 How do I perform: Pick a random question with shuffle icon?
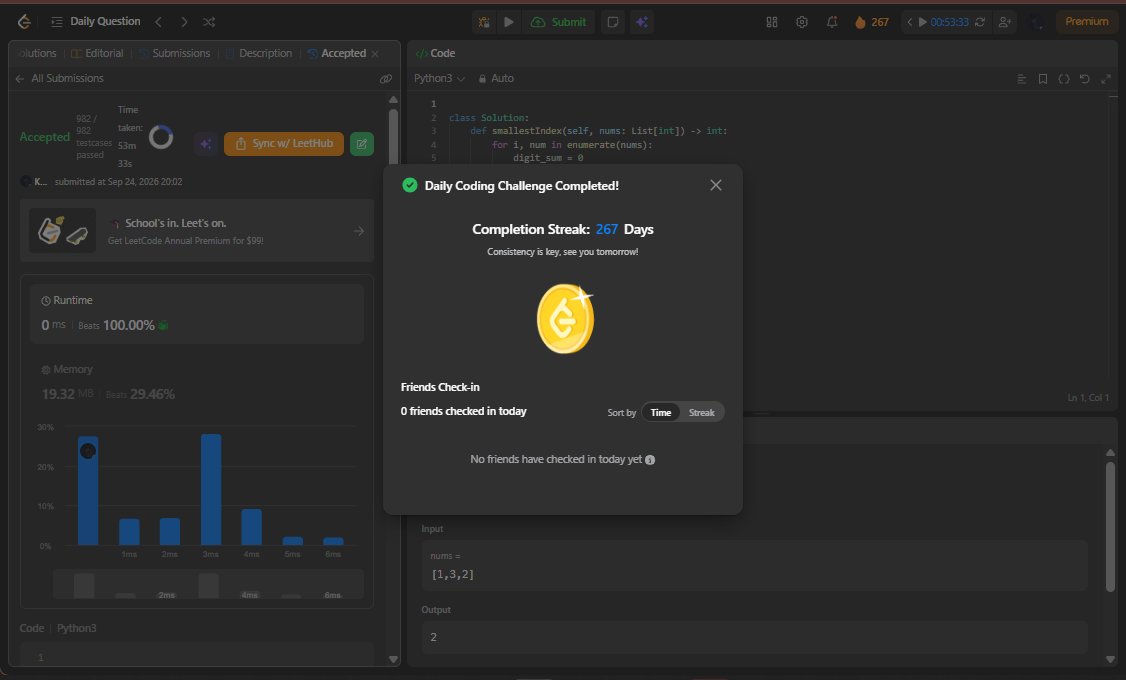click(209, 22)
